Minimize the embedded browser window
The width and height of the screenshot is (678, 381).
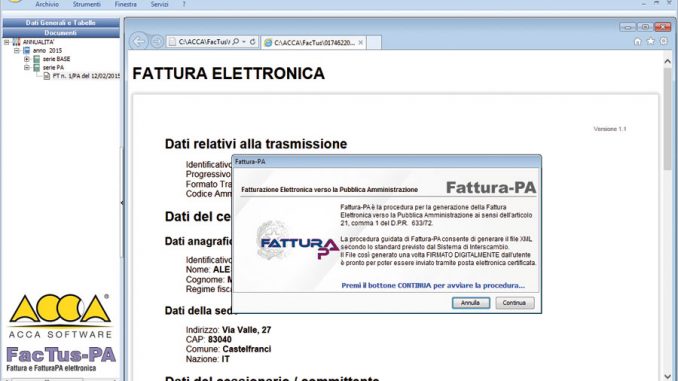tap(627, 27)
